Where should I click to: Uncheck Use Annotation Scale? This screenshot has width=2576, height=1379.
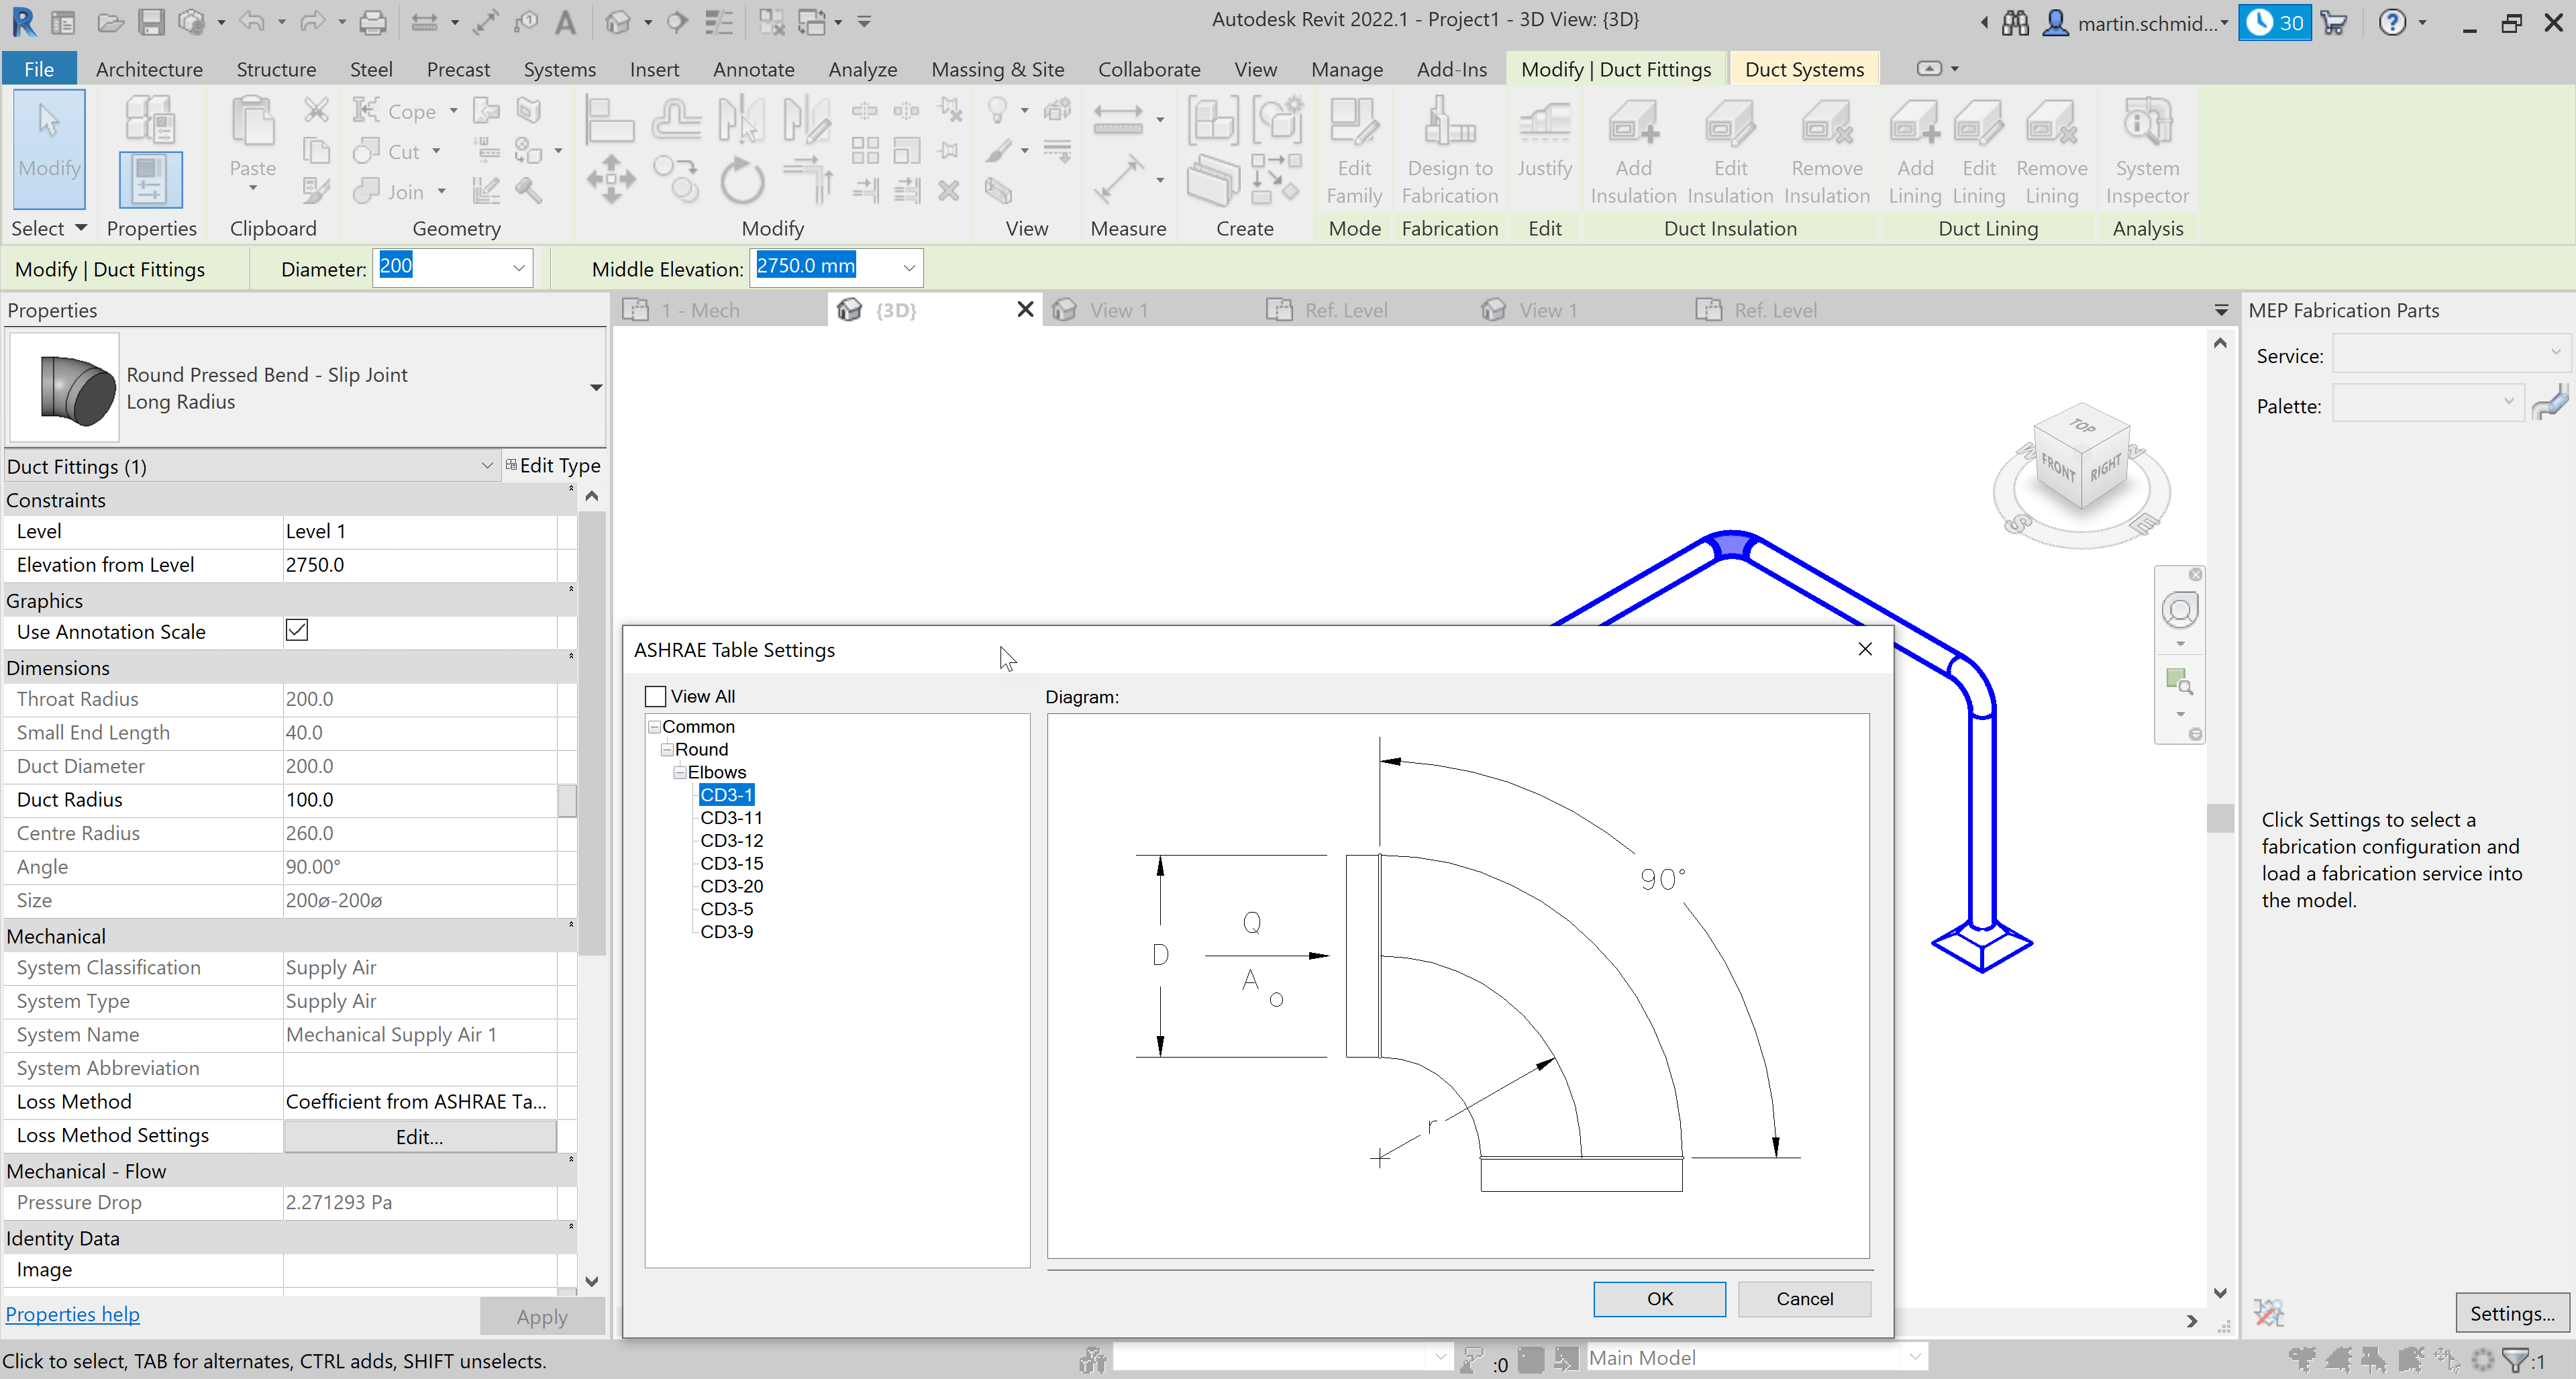pos(296,630)
